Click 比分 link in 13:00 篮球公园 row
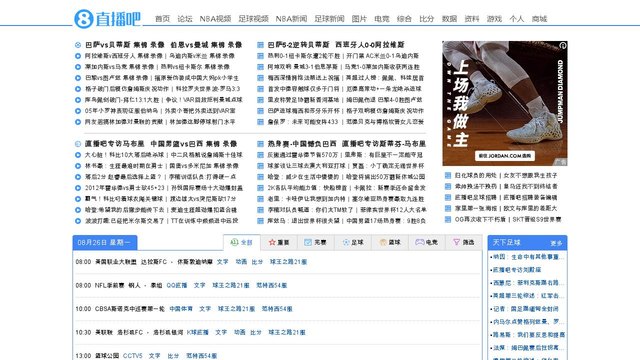The width and height of the screenshot is (640, 360). click(x=173, y=356)
